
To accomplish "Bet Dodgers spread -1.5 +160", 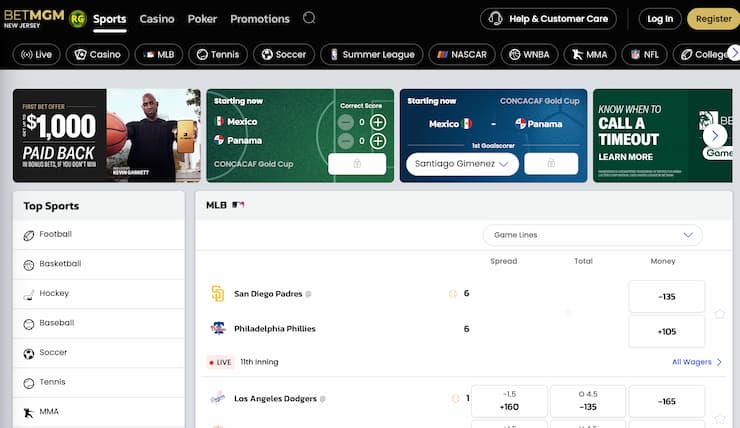I will [509, 401].
